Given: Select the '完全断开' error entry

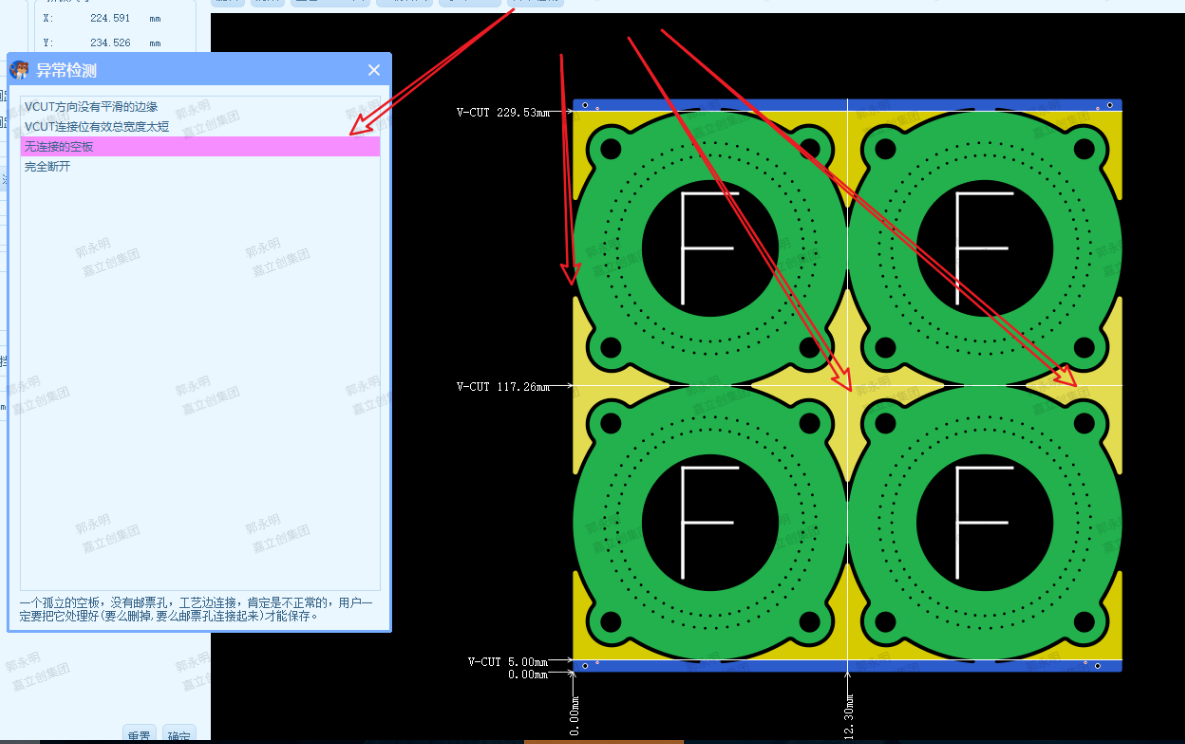Looking at the screenshot, I should [48, 167].
